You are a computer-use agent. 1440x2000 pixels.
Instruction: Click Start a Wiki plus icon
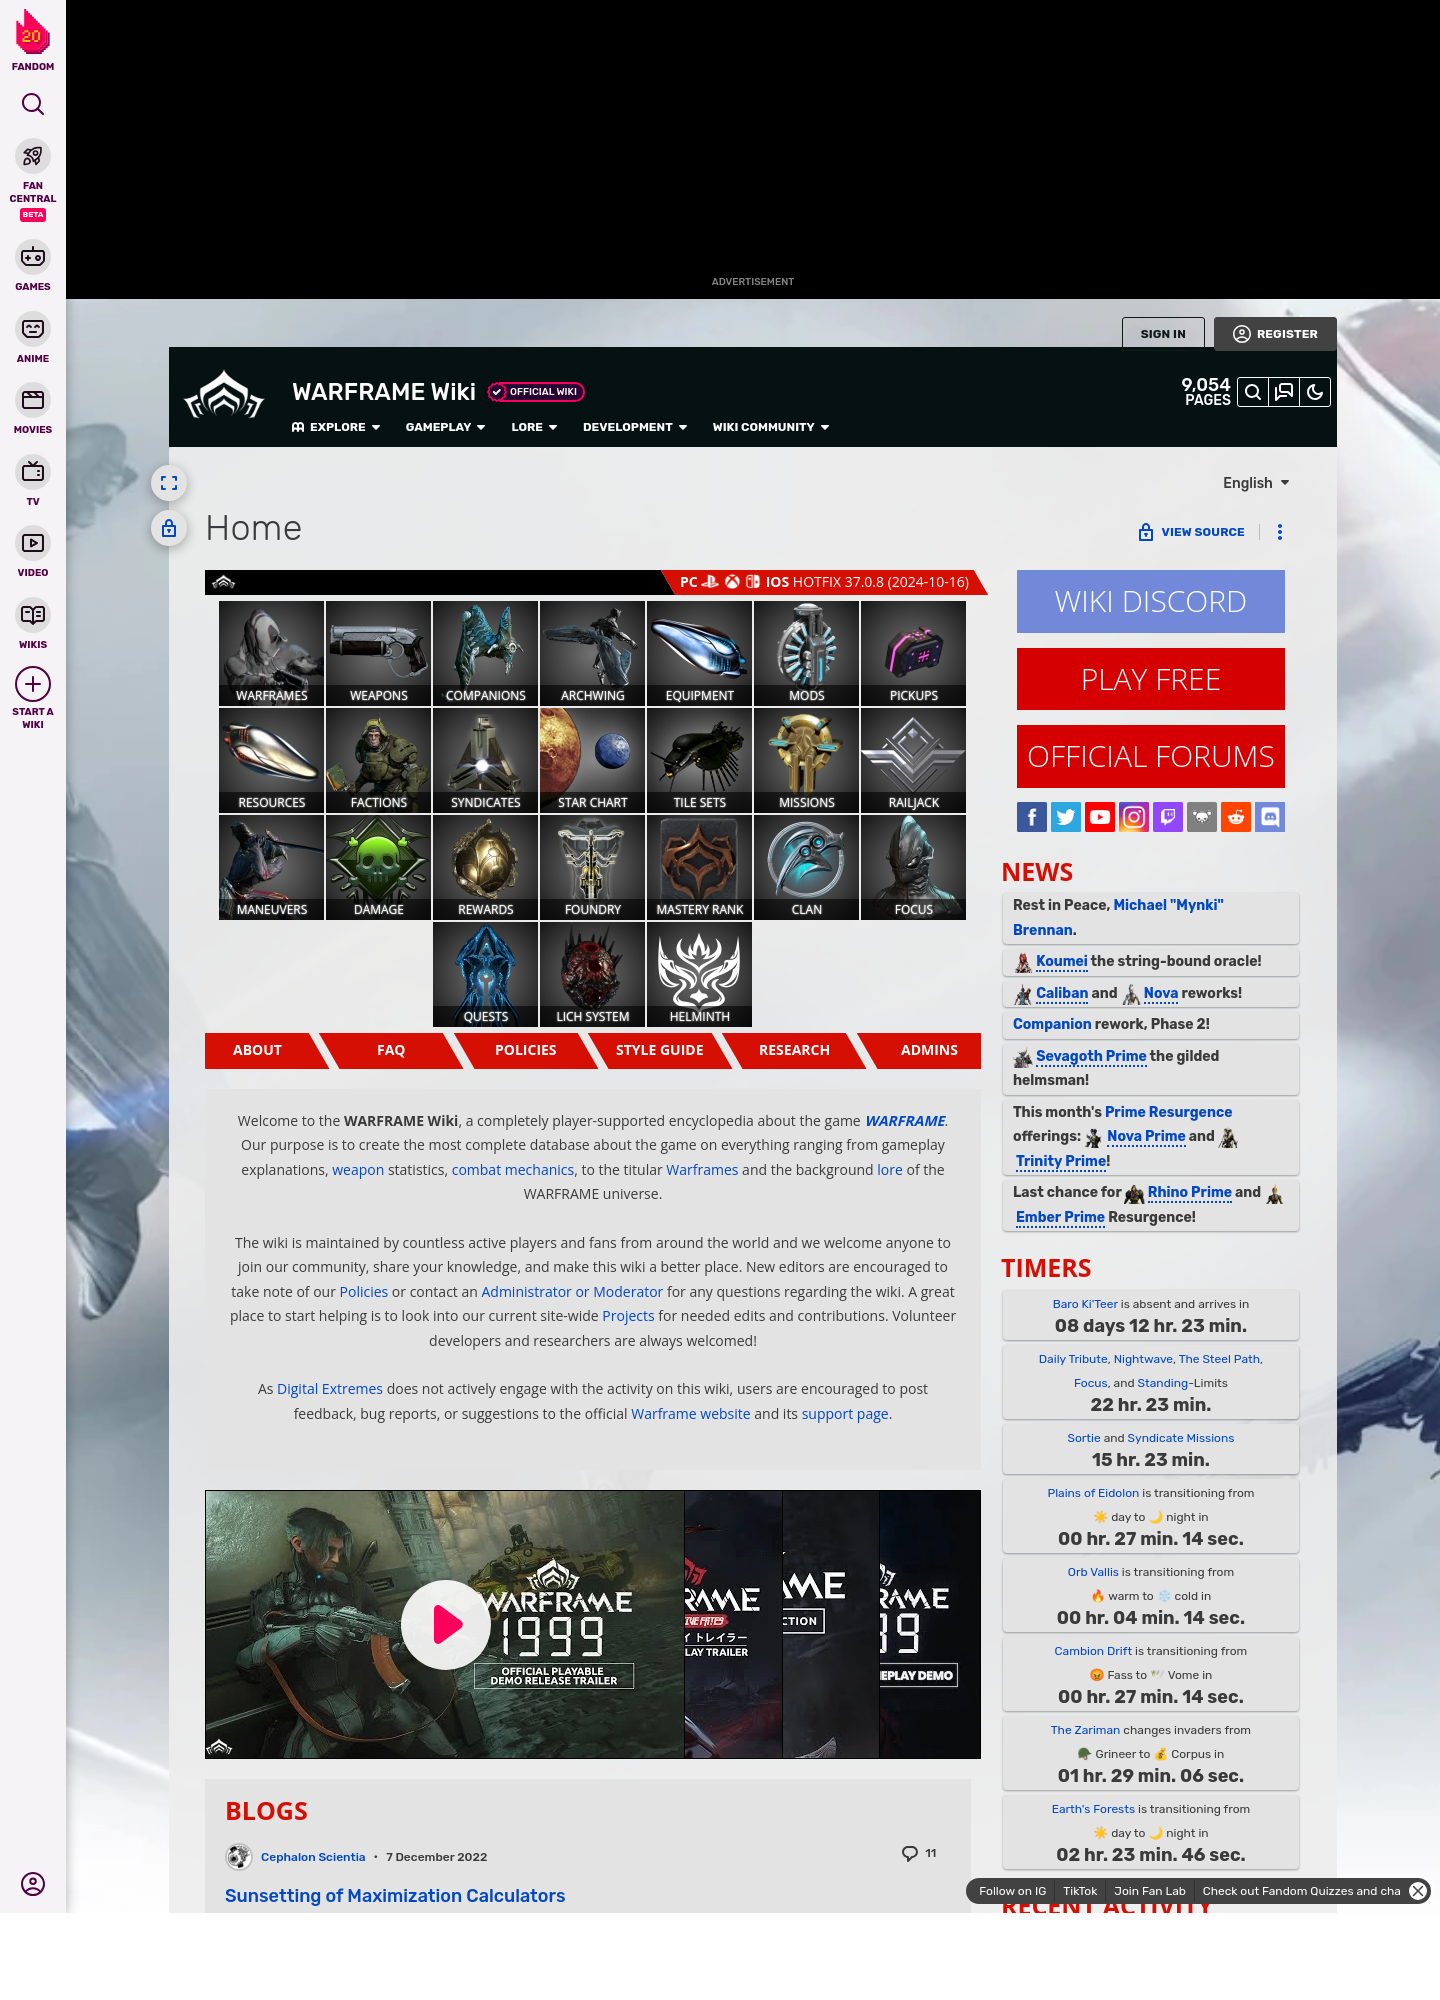click(33, 684)
